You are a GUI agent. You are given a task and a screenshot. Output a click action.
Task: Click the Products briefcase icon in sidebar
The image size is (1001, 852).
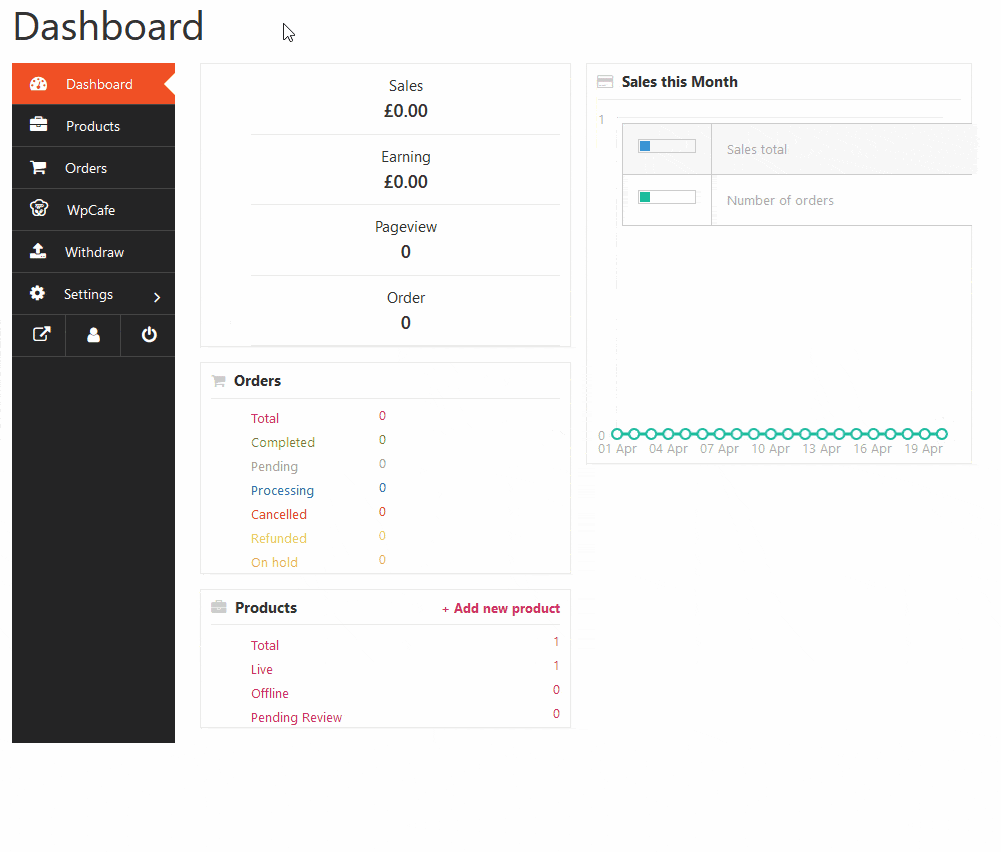pyautogui.click(x=38, y=124)
